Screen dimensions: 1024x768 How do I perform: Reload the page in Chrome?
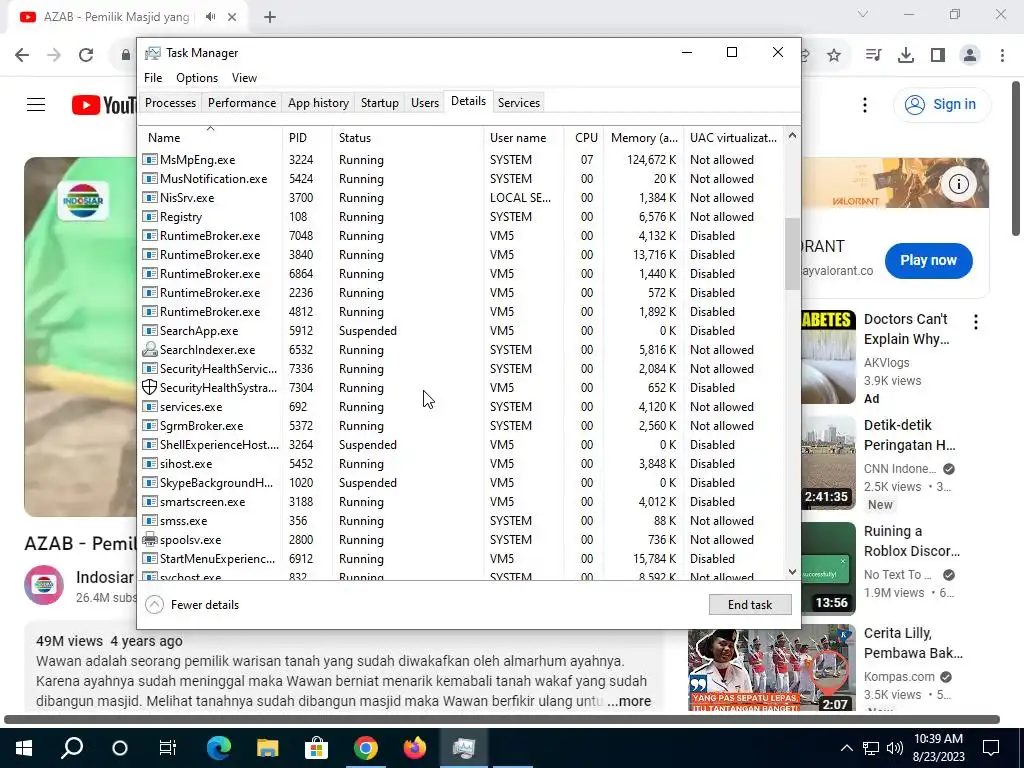(x=86, y=55)
